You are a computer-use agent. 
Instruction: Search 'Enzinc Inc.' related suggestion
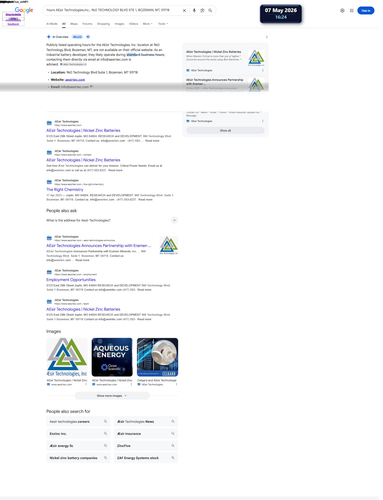(78, 434)
